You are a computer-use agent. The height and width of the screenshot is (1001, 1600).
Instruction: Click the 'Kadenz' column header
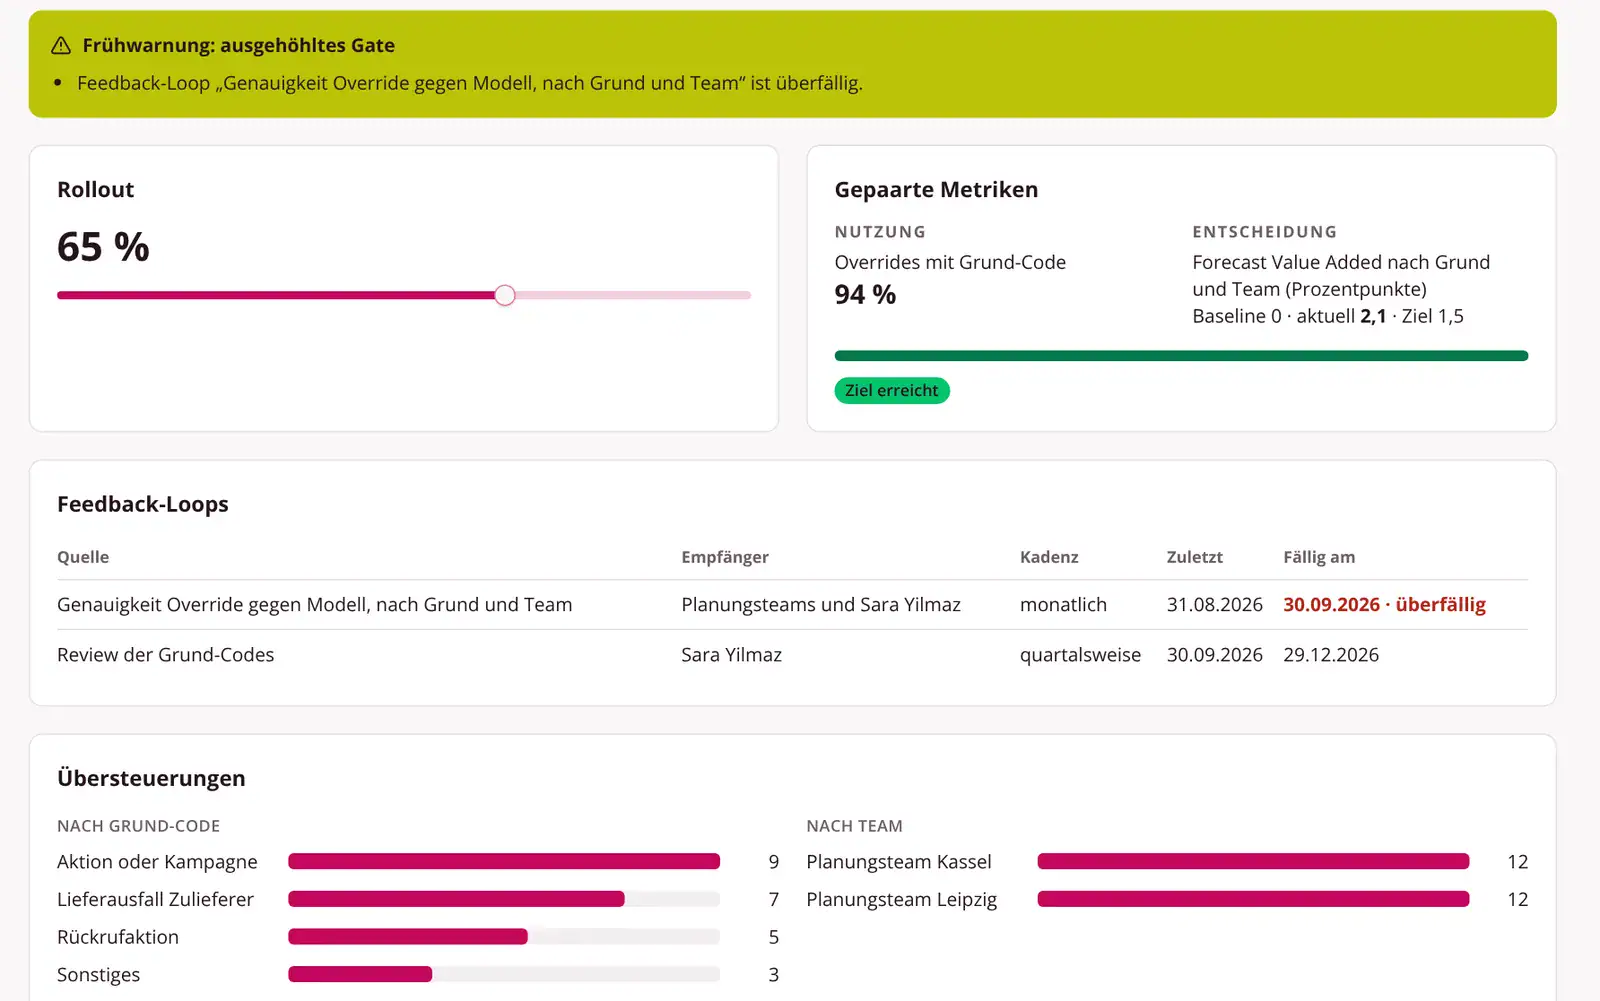pos(1049,557)
